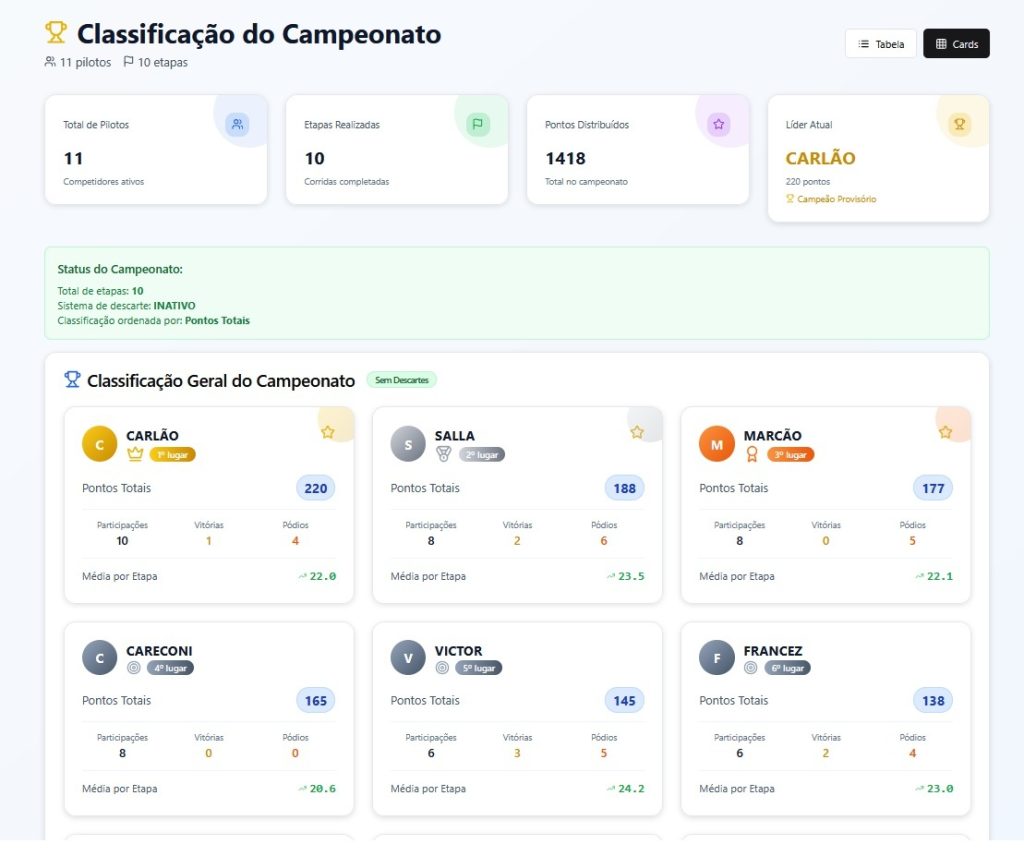1024x868 pixels.
Task: Click VICTOR's circular avatar
Action: [406, 657]
